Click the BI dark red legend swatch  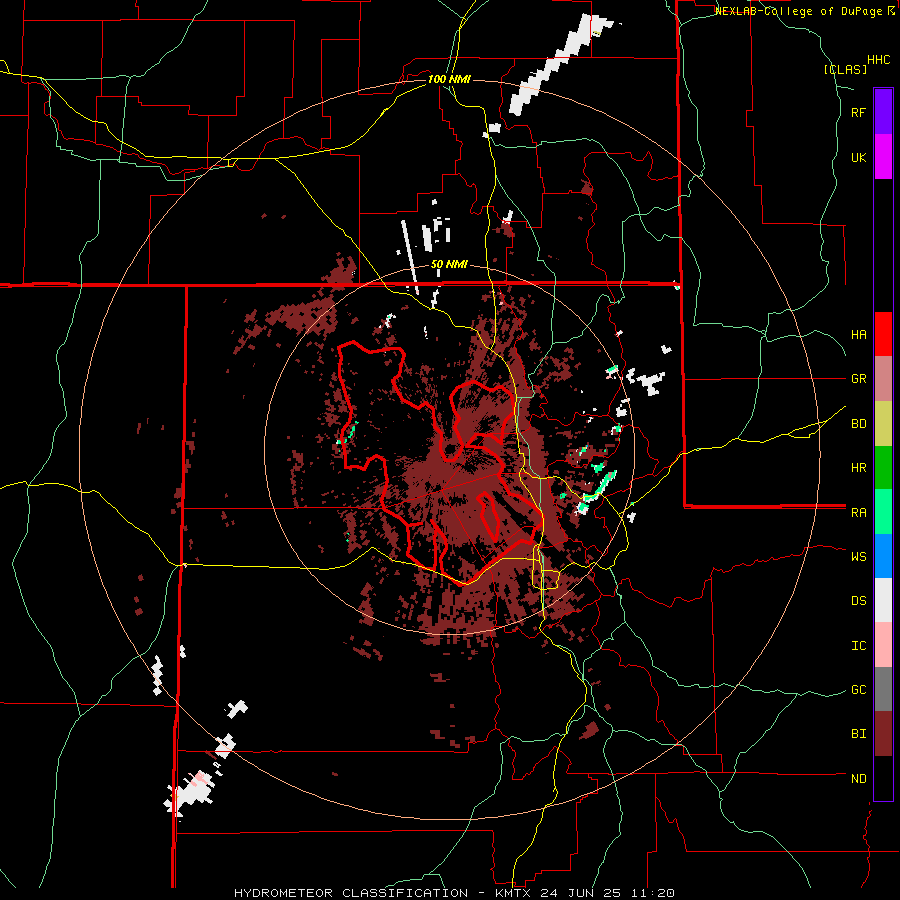883,734
